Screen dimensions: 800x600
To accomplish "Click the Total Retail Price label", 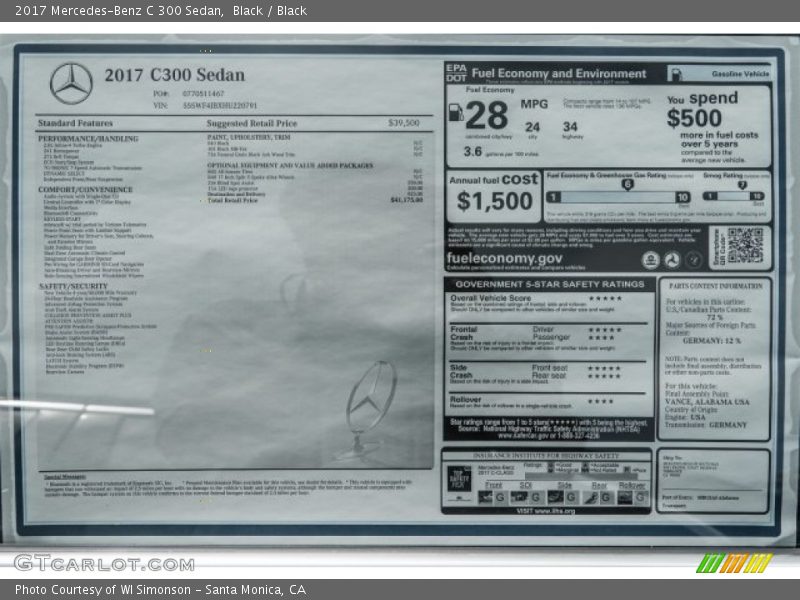I will pos(233,201).
